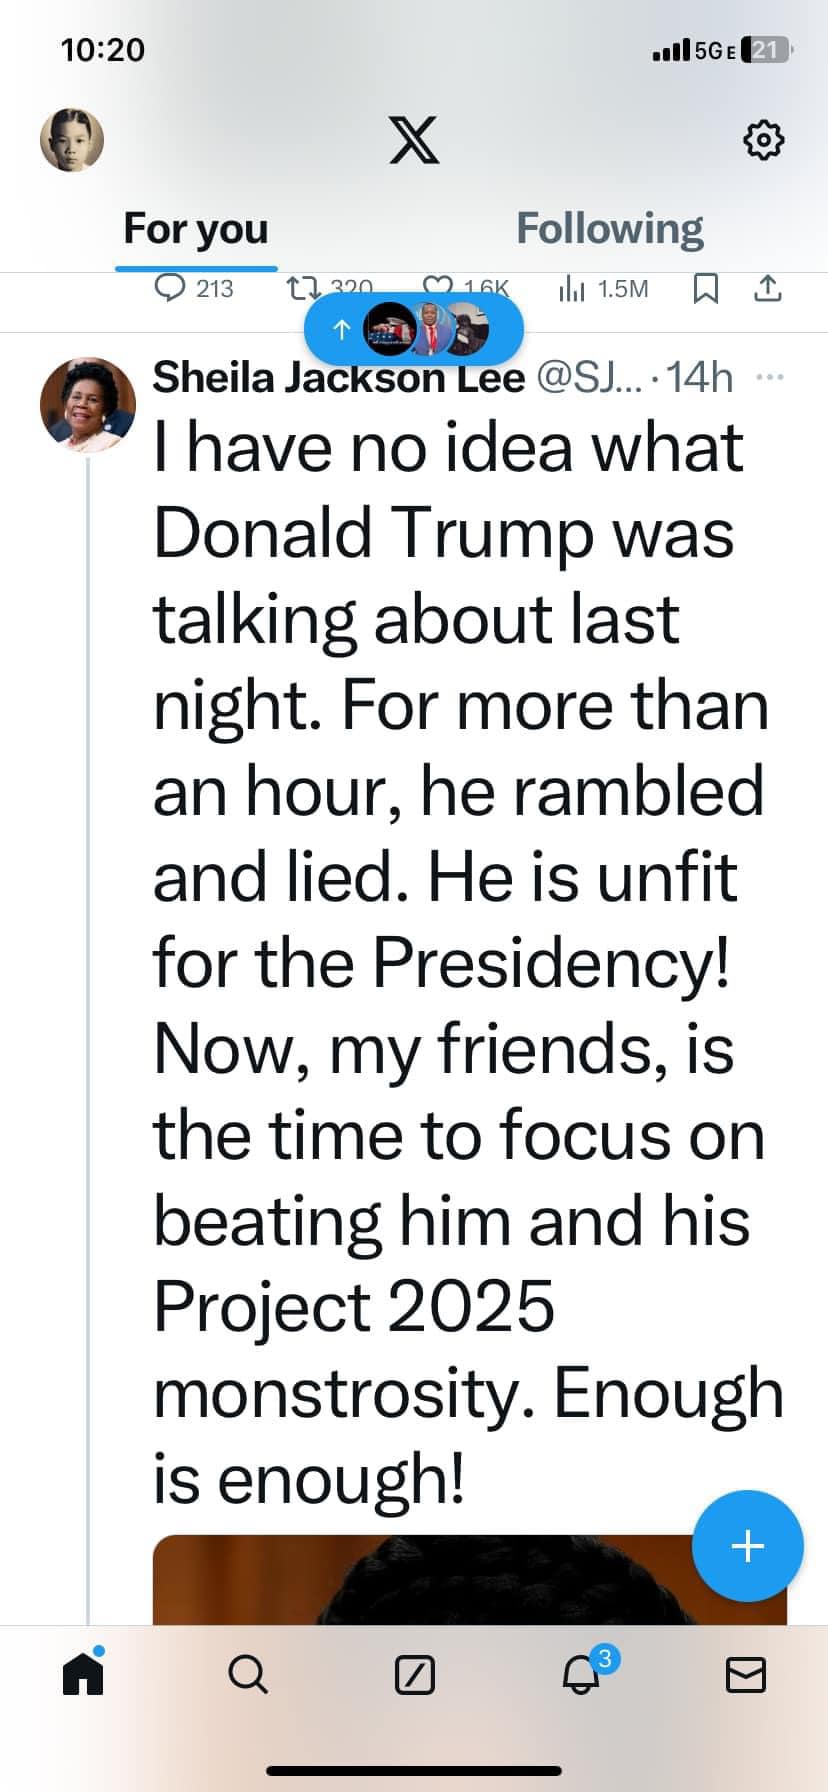Open the Sheila Jackson Lee name link
The width and height of the screenshot is (828, 1792).
[x=338, y=378]
